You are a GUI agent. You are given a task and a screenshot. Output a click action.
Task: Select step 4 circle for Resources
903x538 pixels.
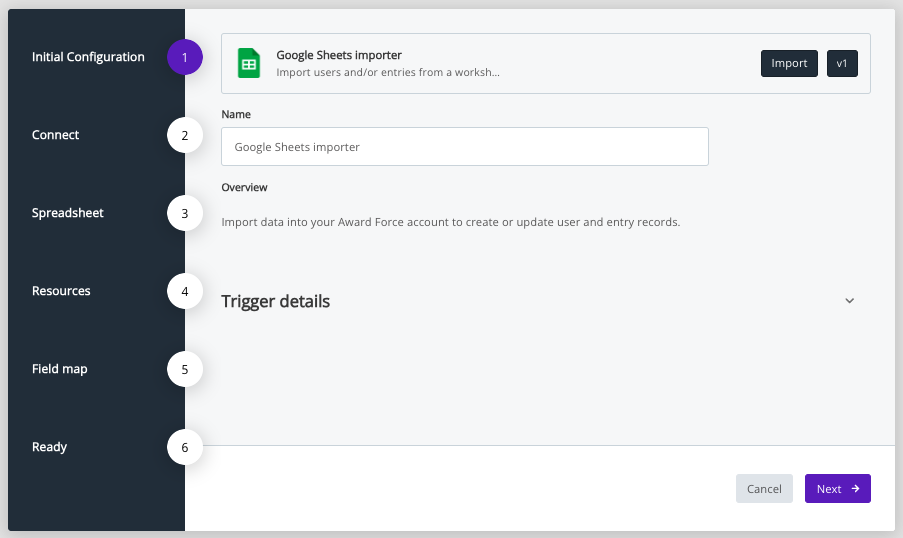[x=185, y=291]
